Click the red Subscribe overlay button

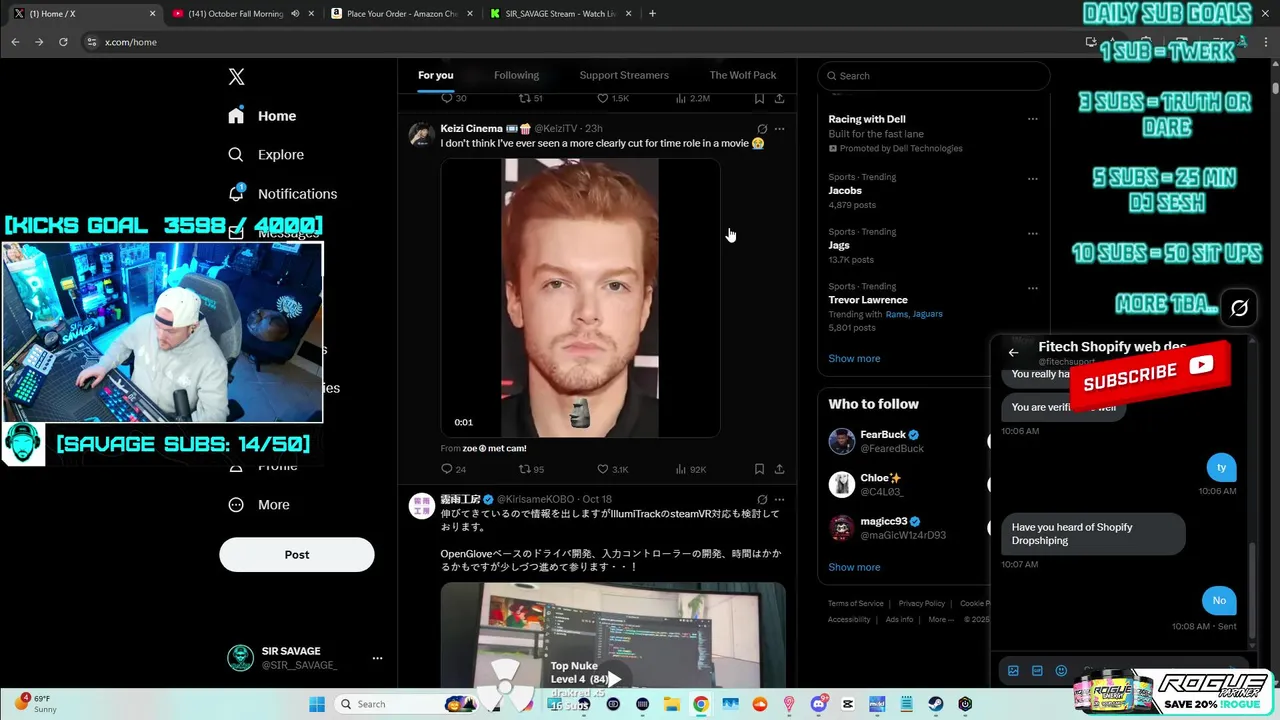pyautogui.click(x=1150, y=374)
